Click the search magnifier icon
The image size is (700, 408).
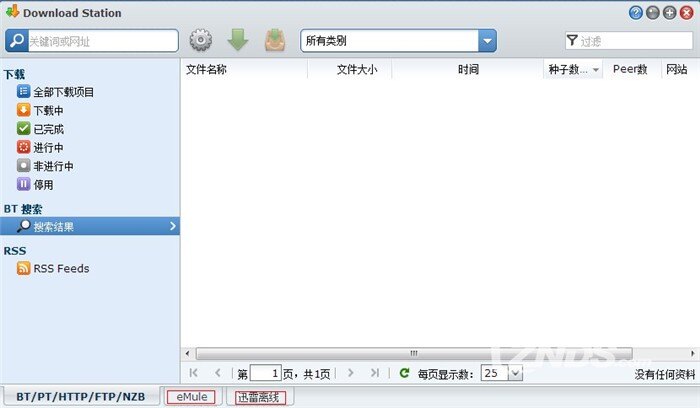tap(17, 41)
